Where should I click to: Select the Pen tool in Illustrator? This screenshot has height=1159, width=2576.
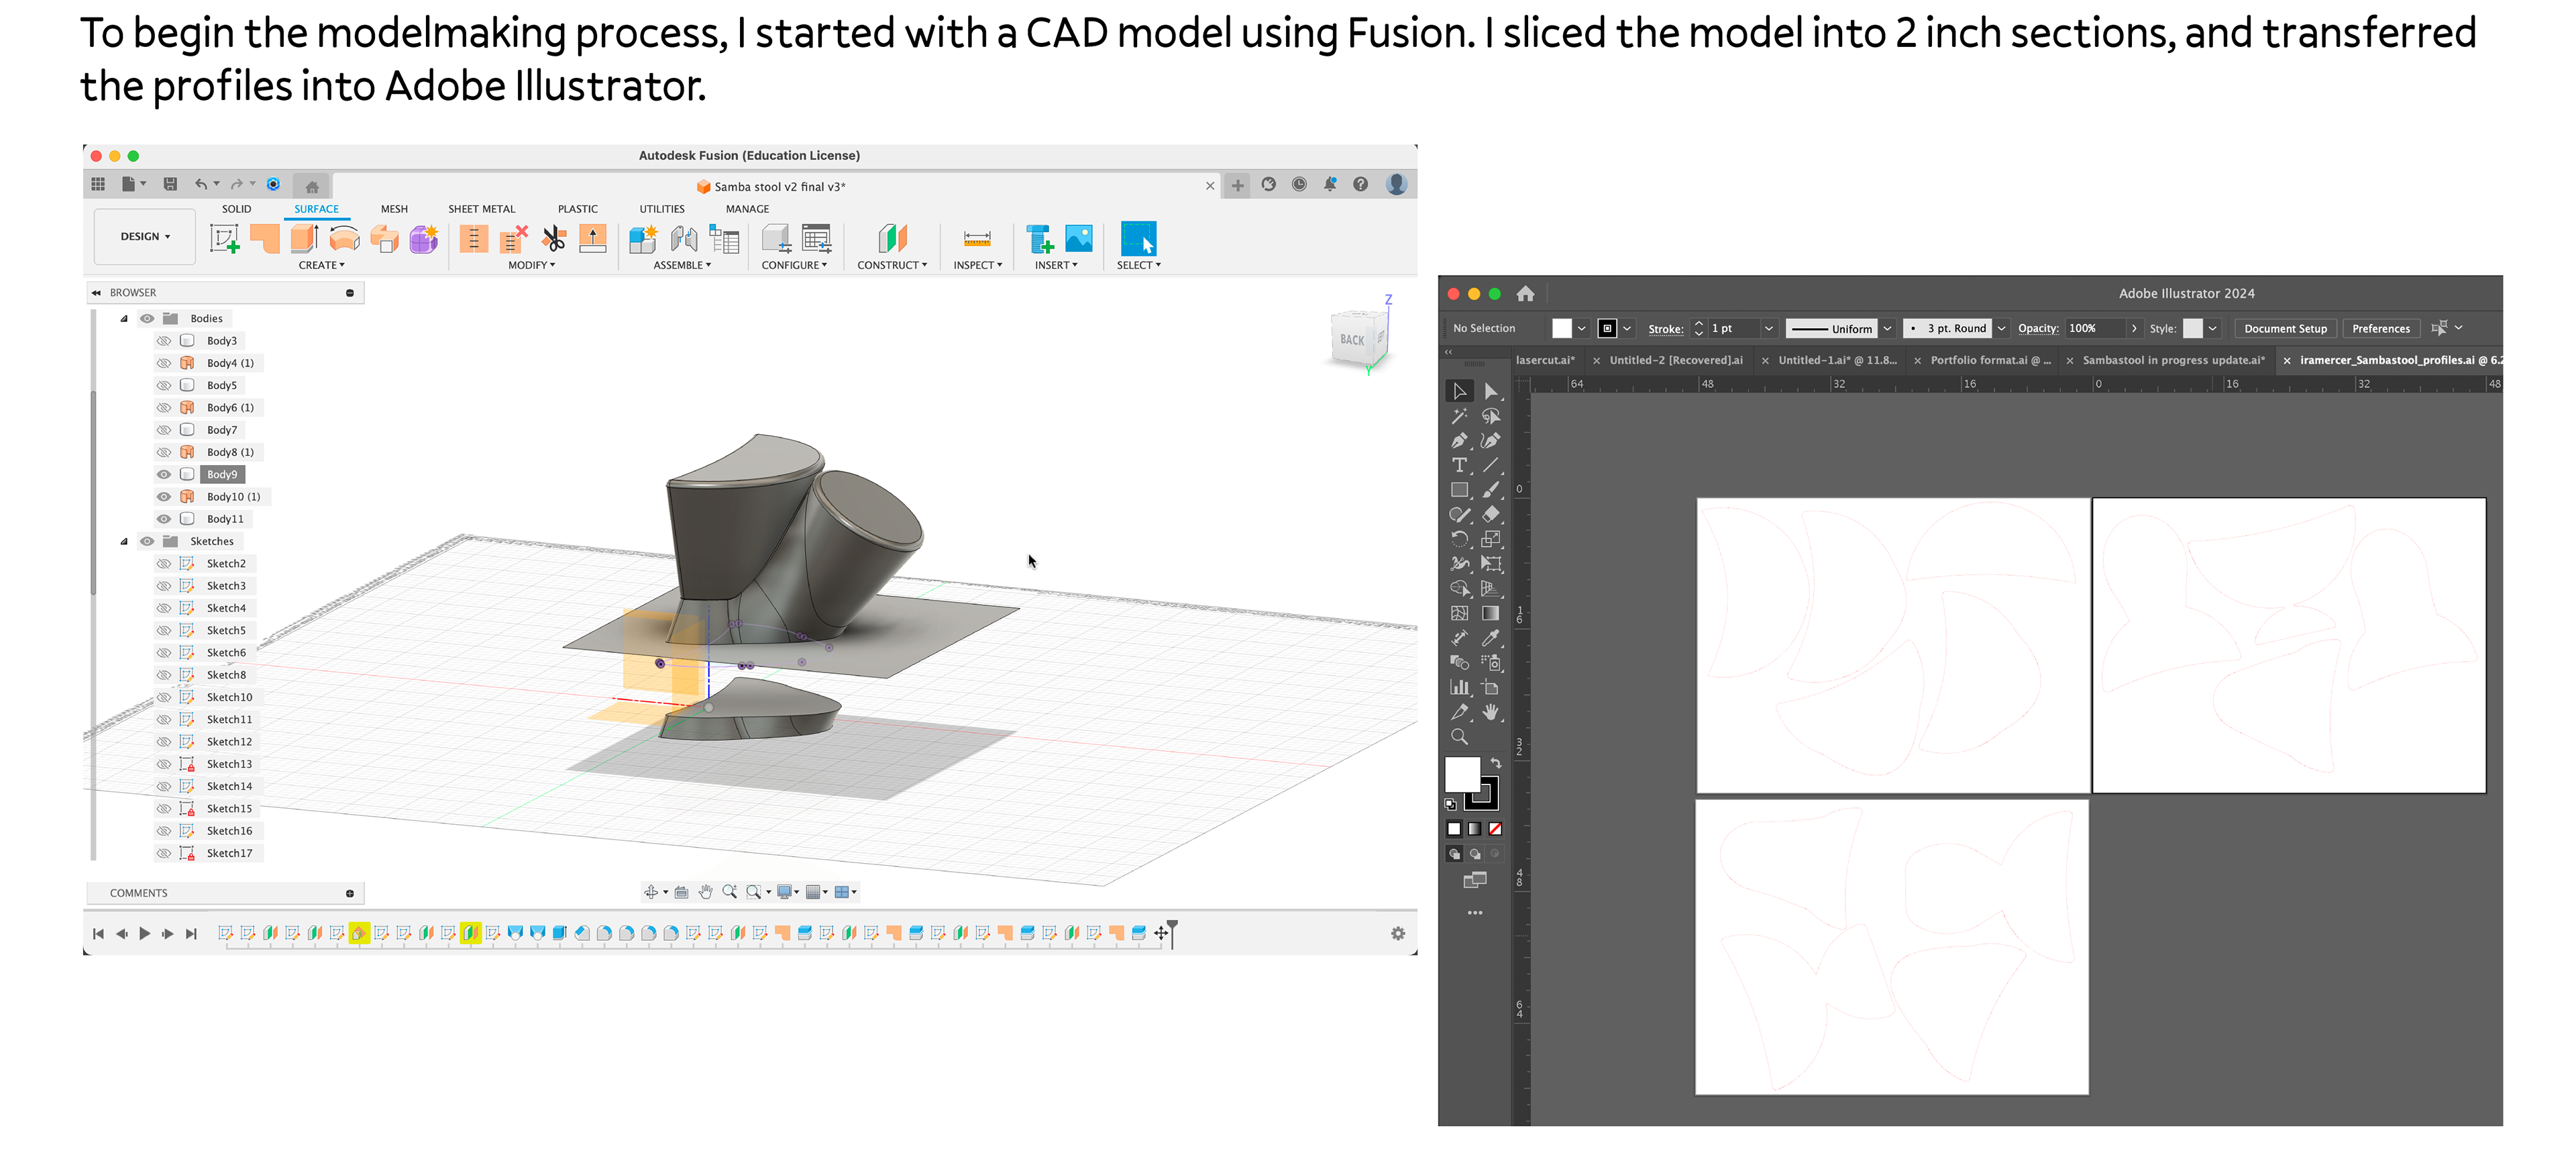[x=1459, y=441]
